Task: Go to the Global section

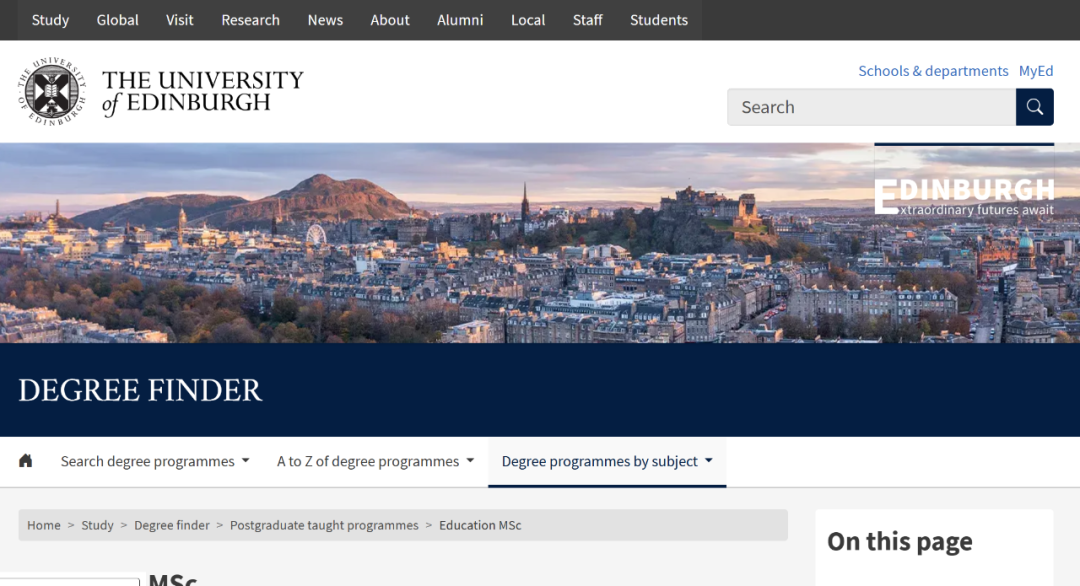Action: point(117,20)
